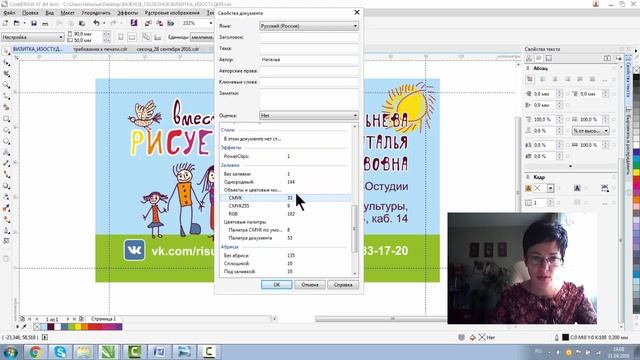The width and height of the screenshot is (640, 360).
Task: Click the no-fill X swatch in document palette
Action: click(x=38, y=327)
